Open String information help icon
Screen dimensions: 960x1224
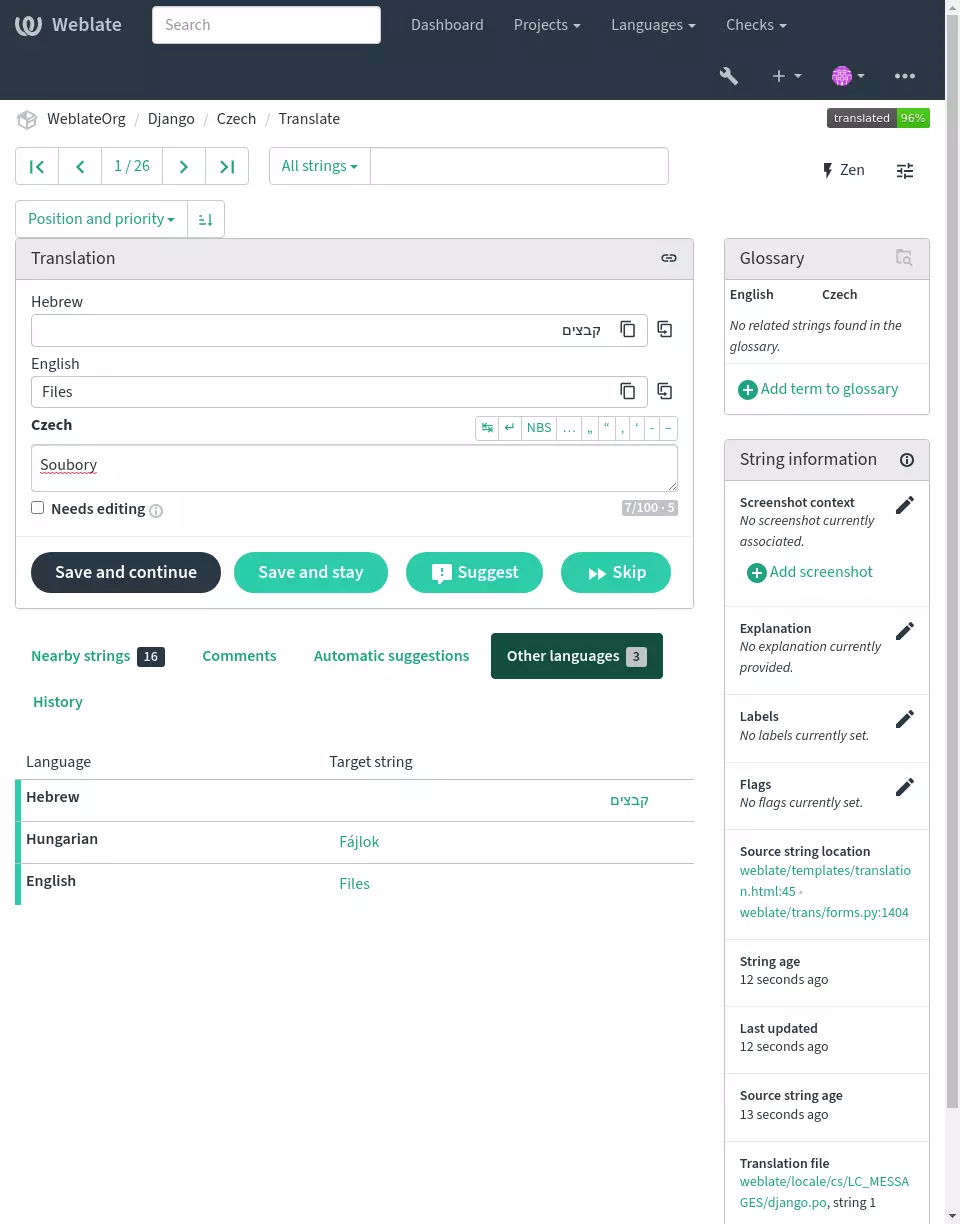[907, 460]
